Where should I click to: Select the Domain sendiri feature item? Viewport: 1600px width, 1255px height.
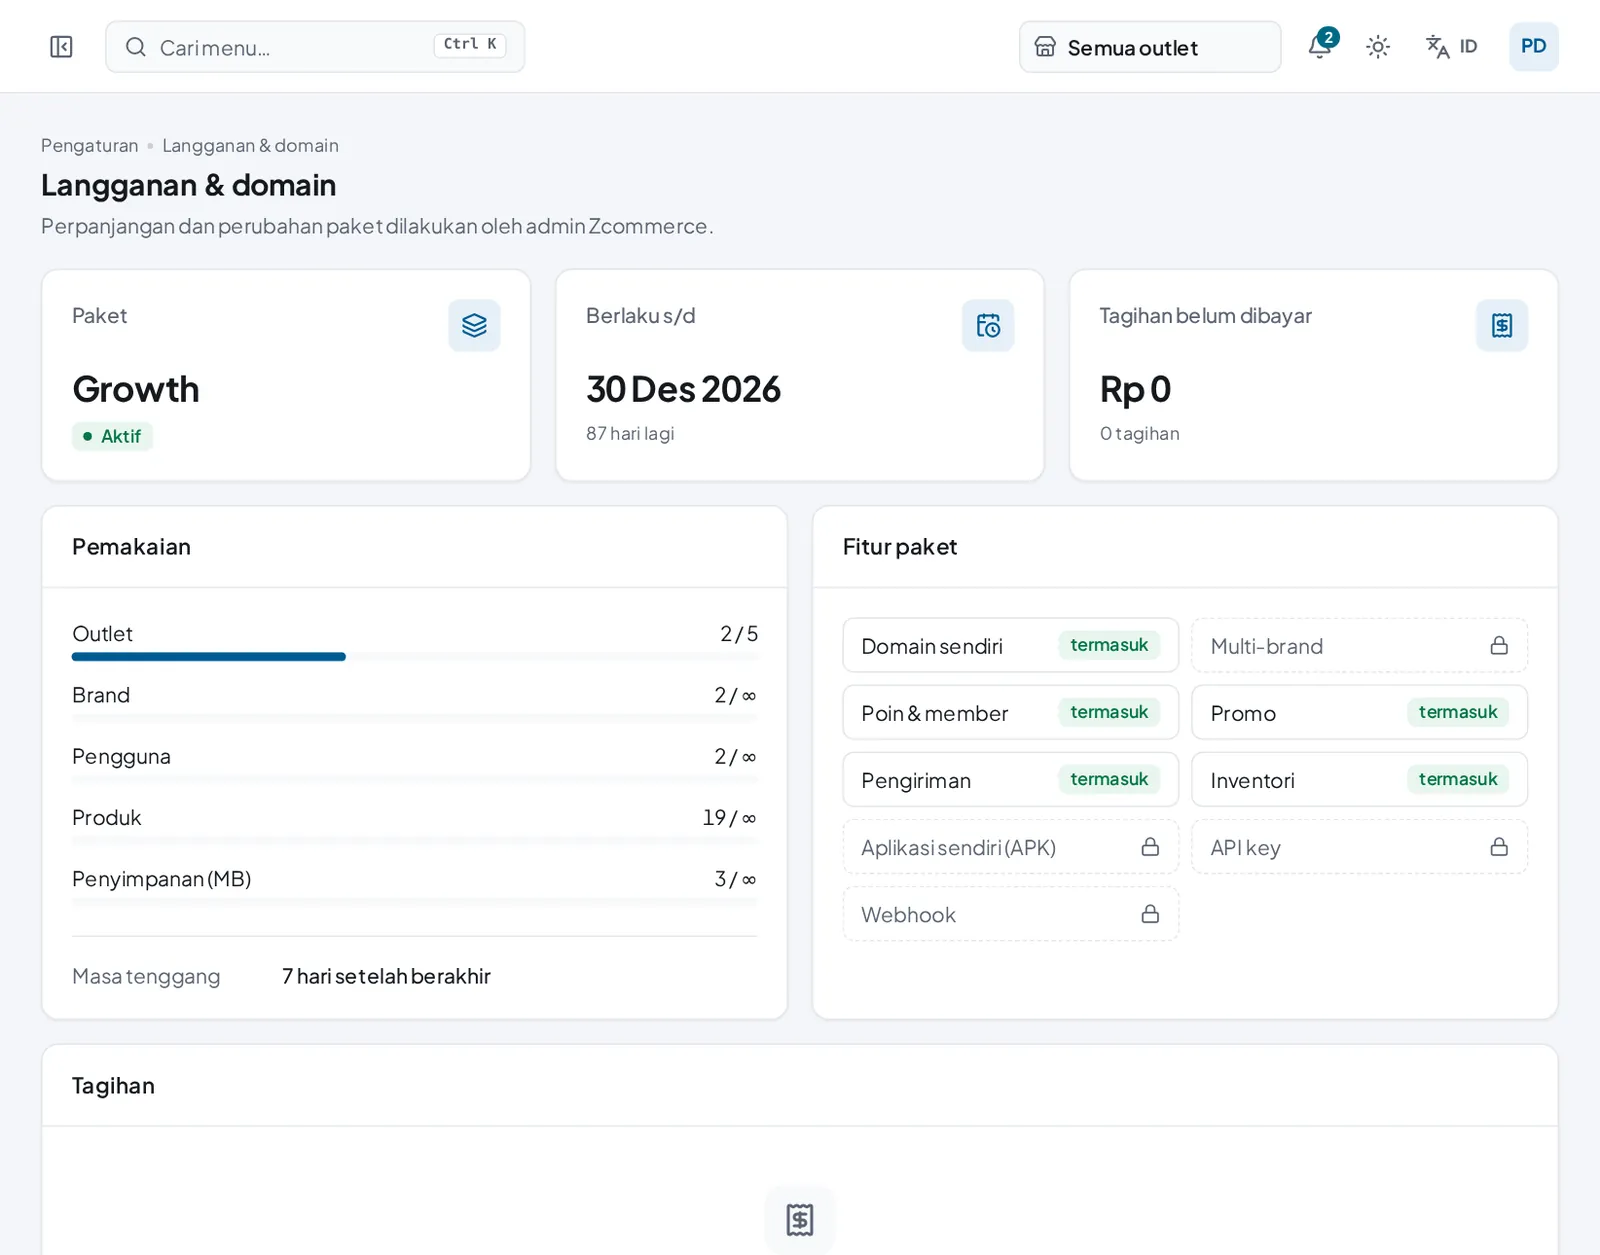pos(1011,645)
